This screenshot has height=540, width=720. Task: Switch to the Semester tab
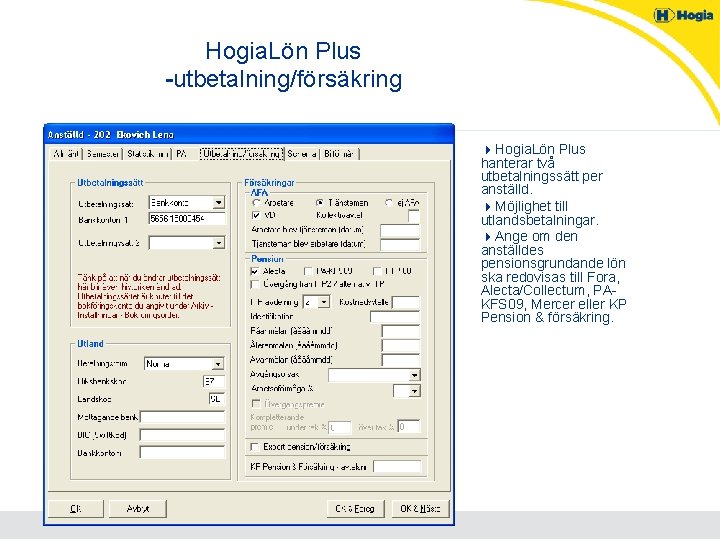coord(102,154)
